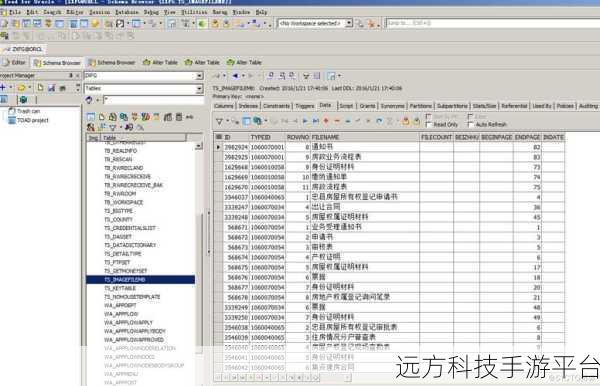Select TB_REALINFO in the table list
This screenshot has width=600, height=386.
(121, 151)
